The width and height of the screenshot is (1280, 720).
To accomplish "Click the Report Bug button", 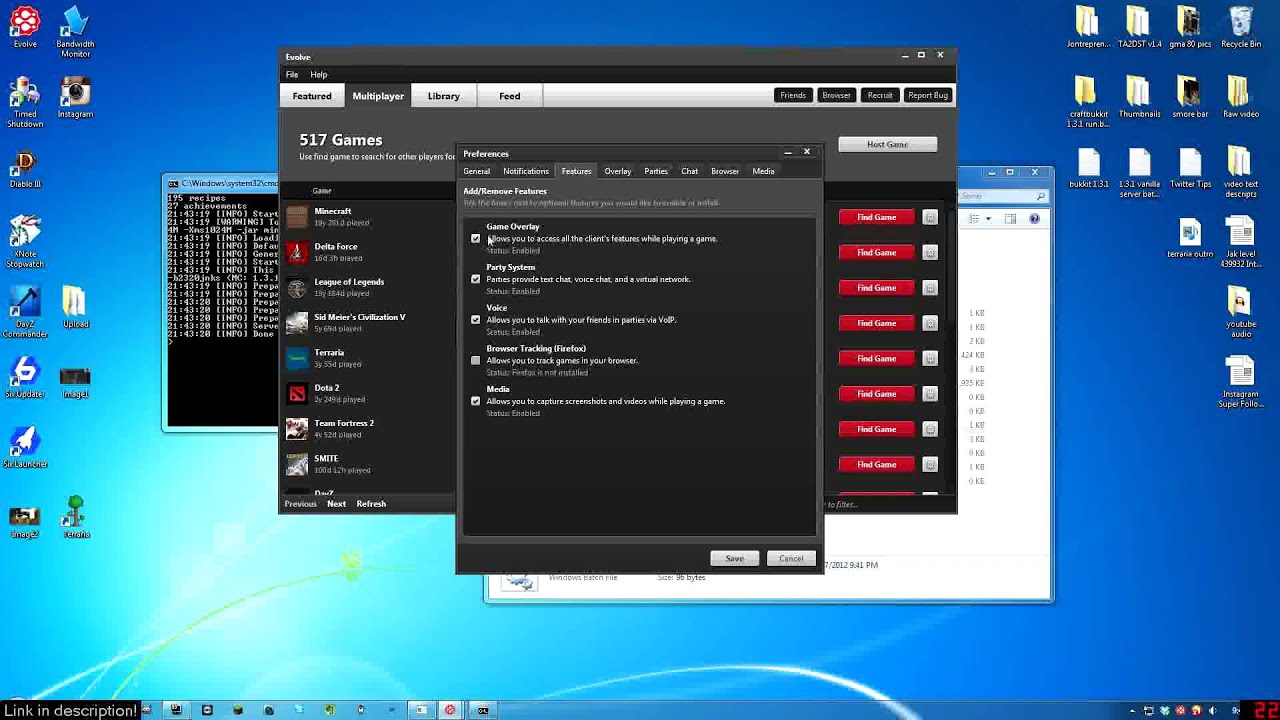I will pos(928,96).
